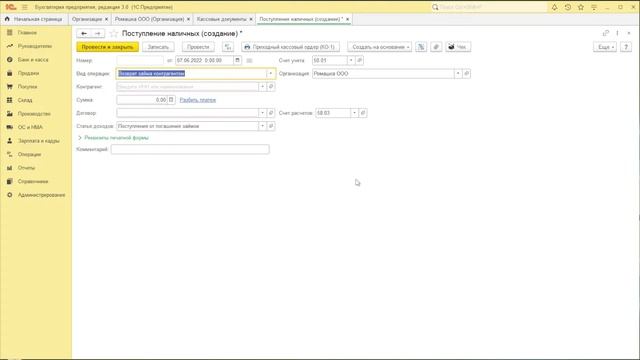Expand Статья доходов dropdown arrow
640x360 pixels.
262,126
